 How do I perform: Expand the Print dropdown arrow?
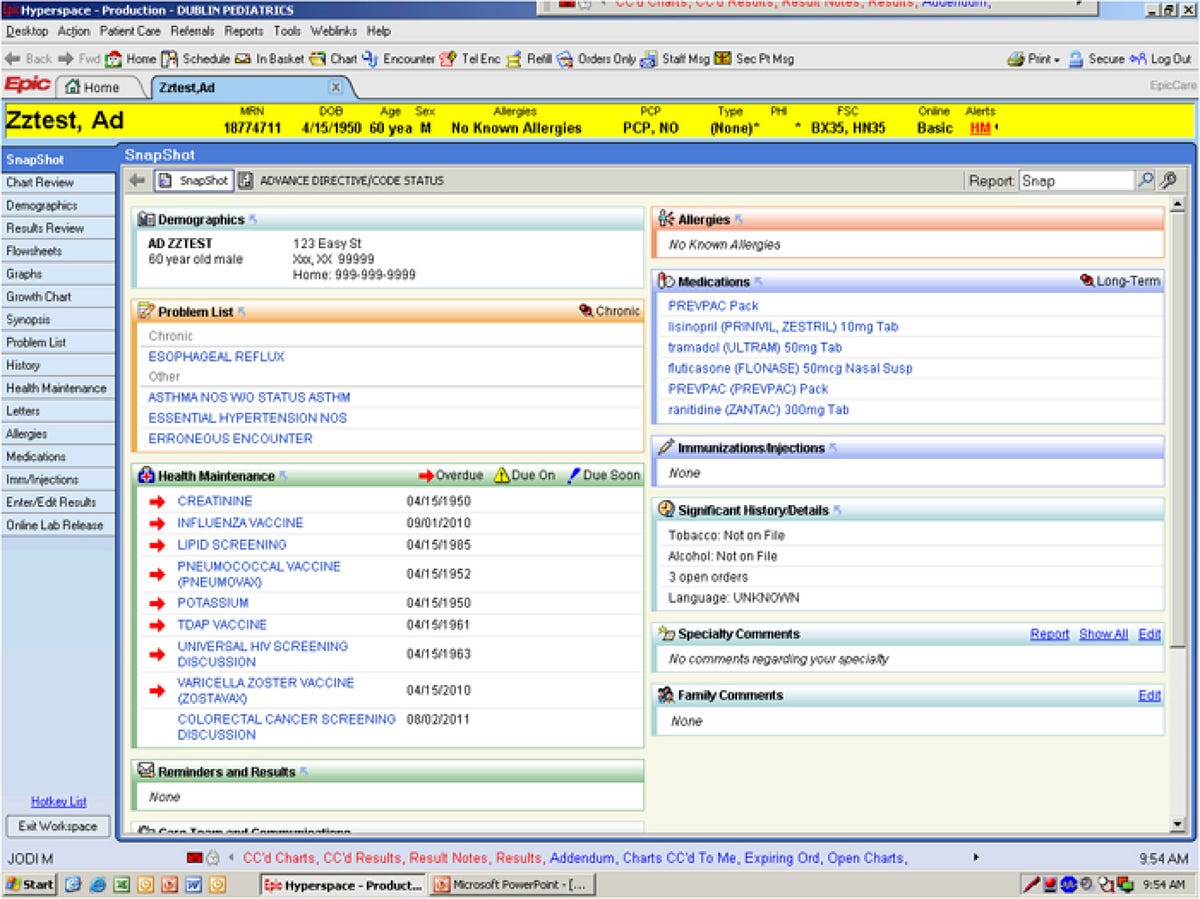1057,60
